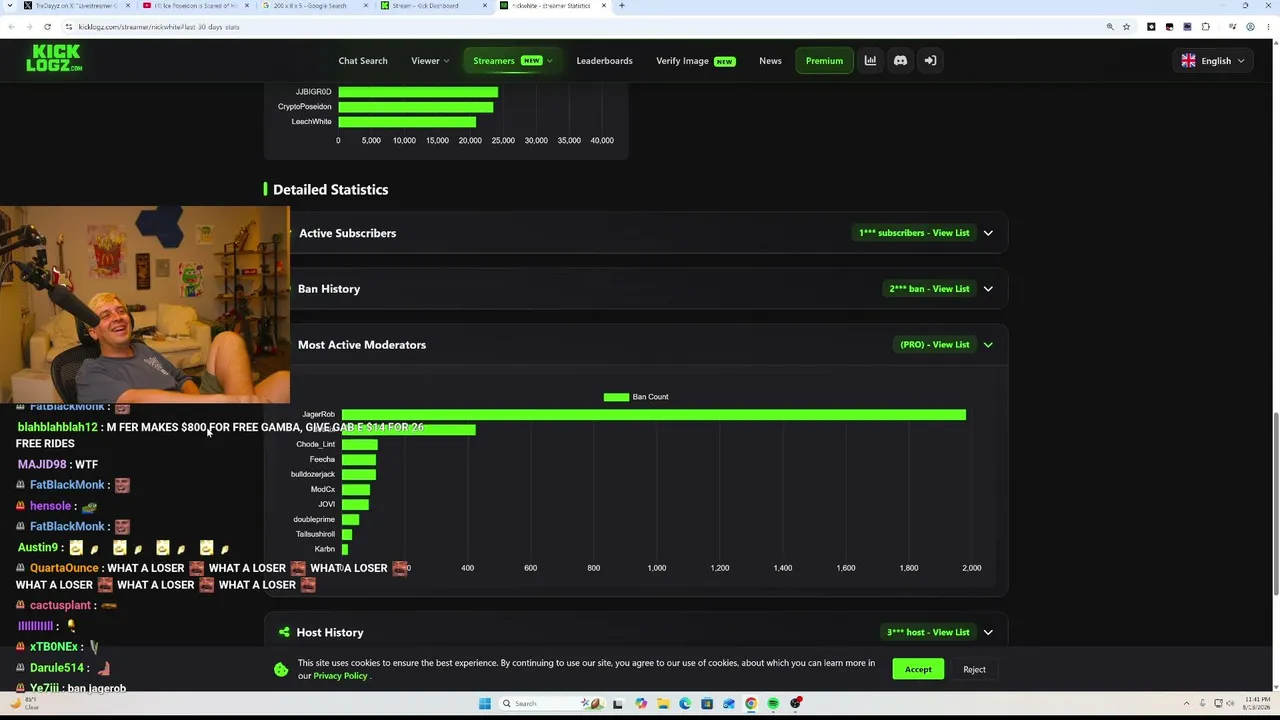The height and width of the screenshot is (720, 1280).
Task: Open Spotify from the taskbar
Action: [773, 704]
